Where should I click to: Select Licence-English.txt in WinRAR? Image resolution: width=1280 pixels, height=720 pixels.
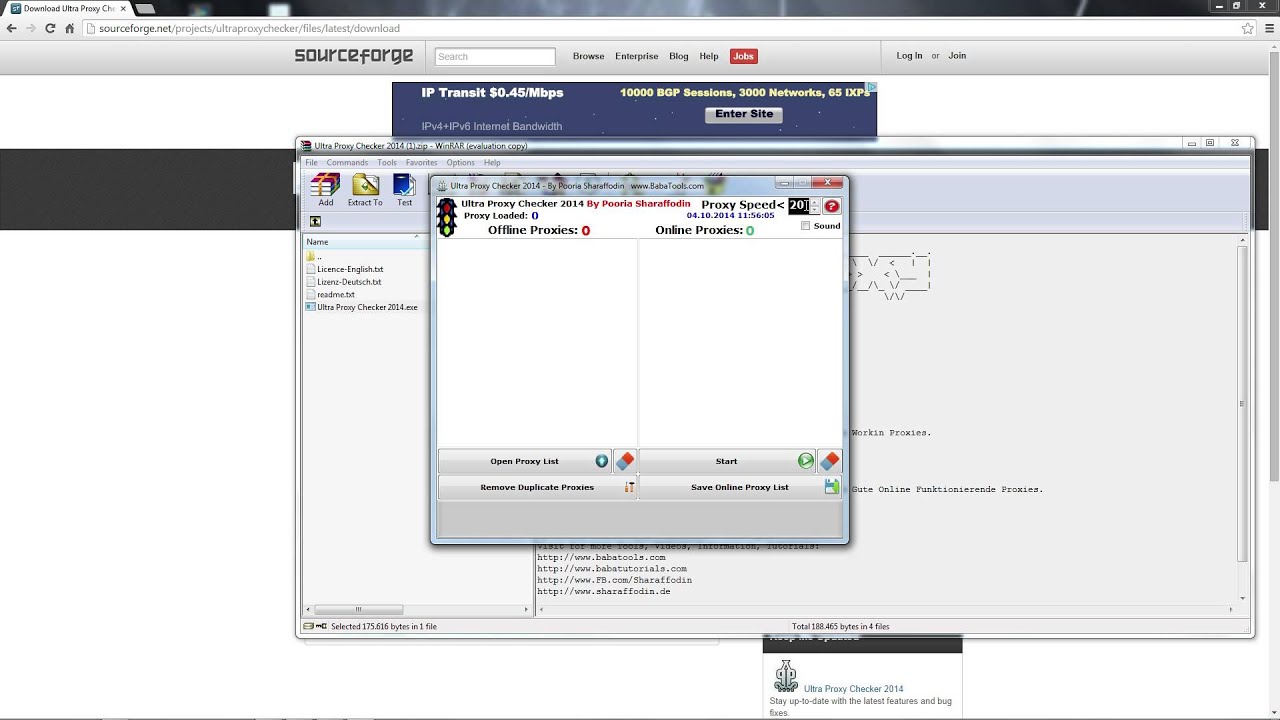[350, 269]
